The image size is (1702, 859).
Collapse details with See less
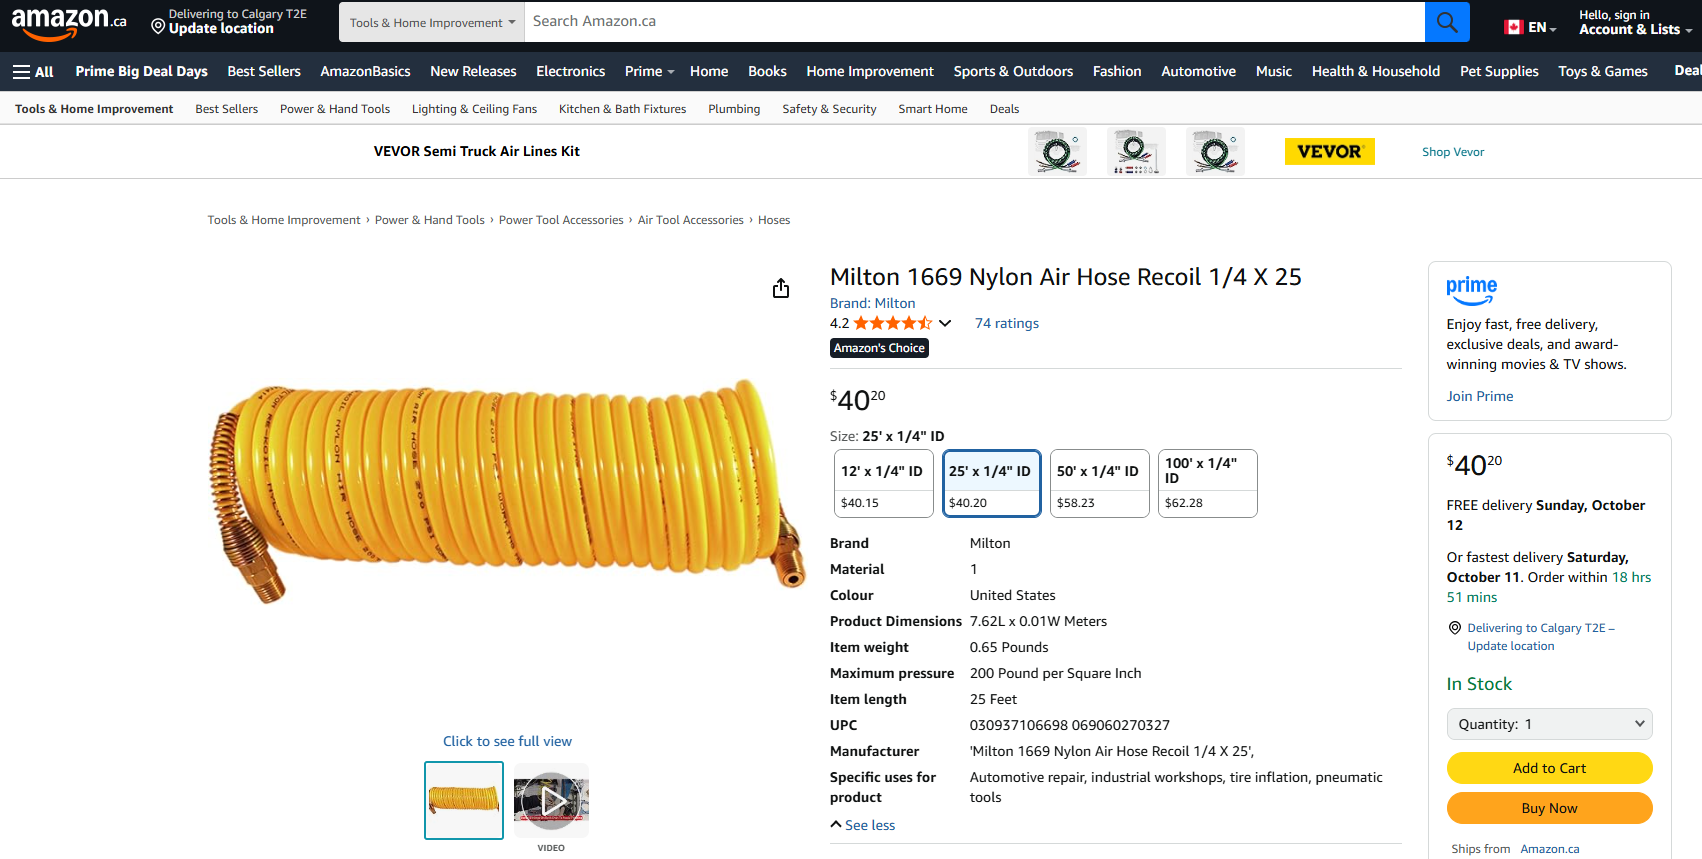click(x=862, y=825)
